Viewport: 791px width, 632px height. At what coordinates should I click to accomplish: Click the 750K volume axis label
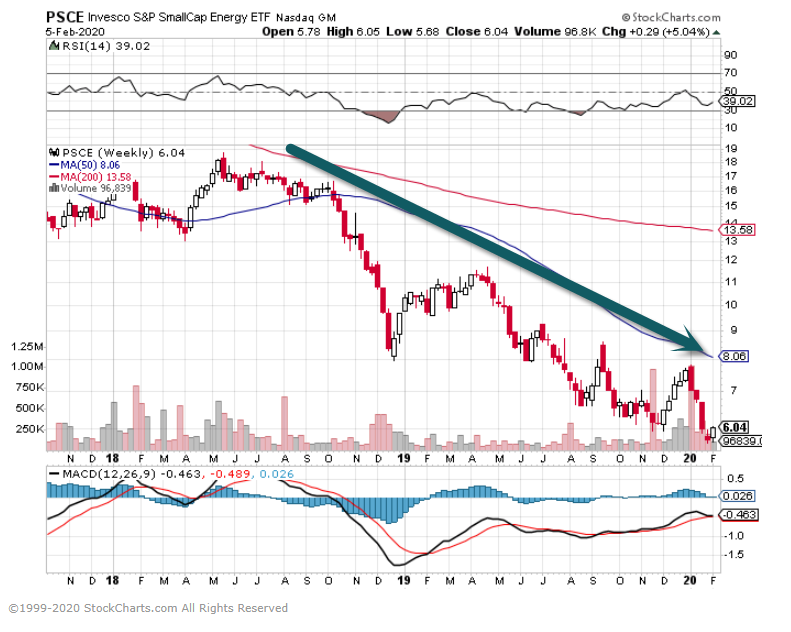(x=29, y=387)
